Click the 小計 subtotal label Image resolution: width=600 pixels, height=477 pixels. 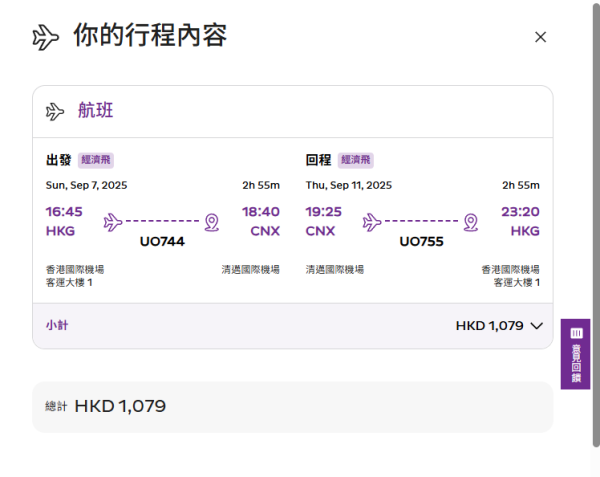coord(57,325)
